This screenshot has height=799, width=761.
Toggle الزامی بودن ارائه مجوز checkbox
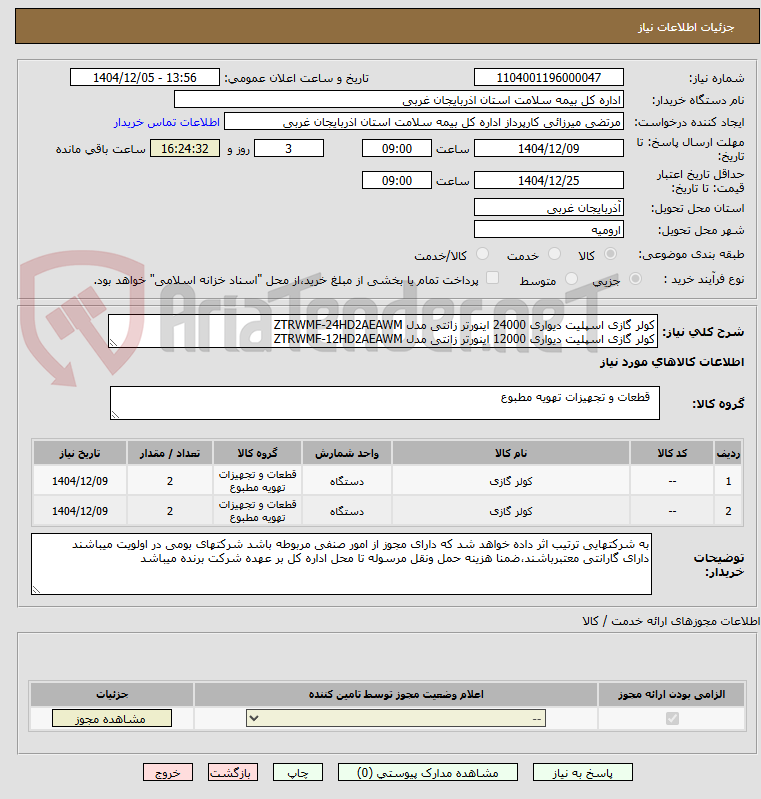click(672, 718)
